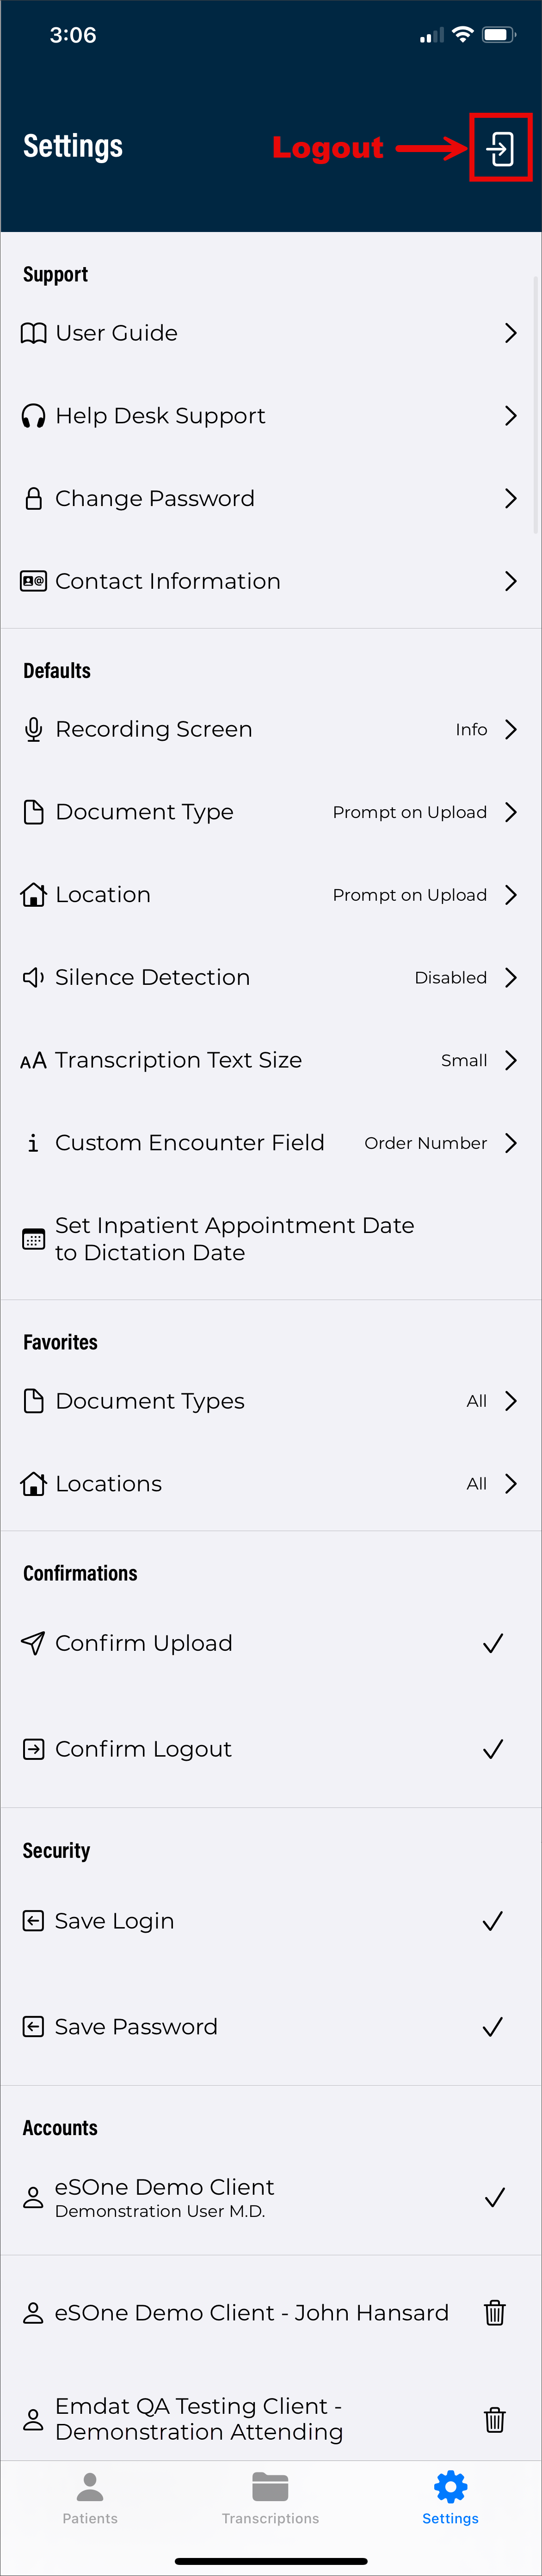Toggle the Confirm Upload checkmark
The height and width of the screenshot is (2576, 542).
pos(492,1644)
